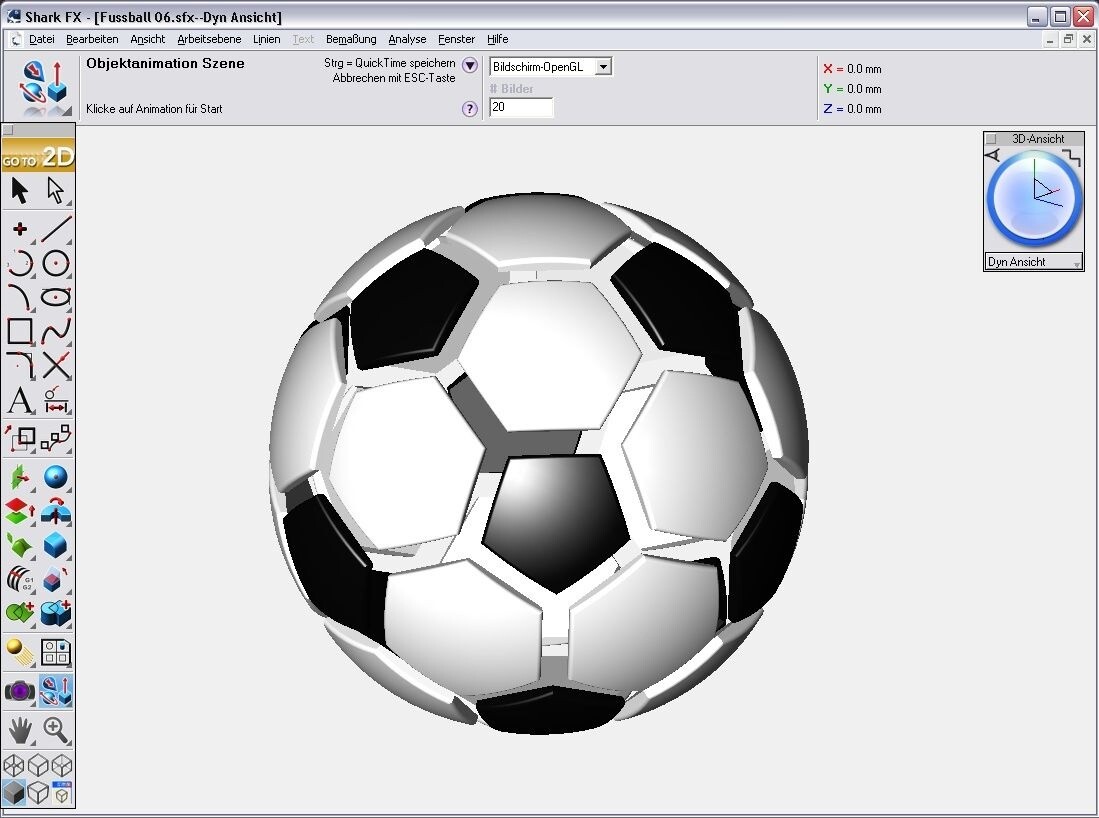Open the Bildschirm-OpenGL dropdown
Image resolution: width=1099 pixels, height=818 pixels.
click(603, 67)
